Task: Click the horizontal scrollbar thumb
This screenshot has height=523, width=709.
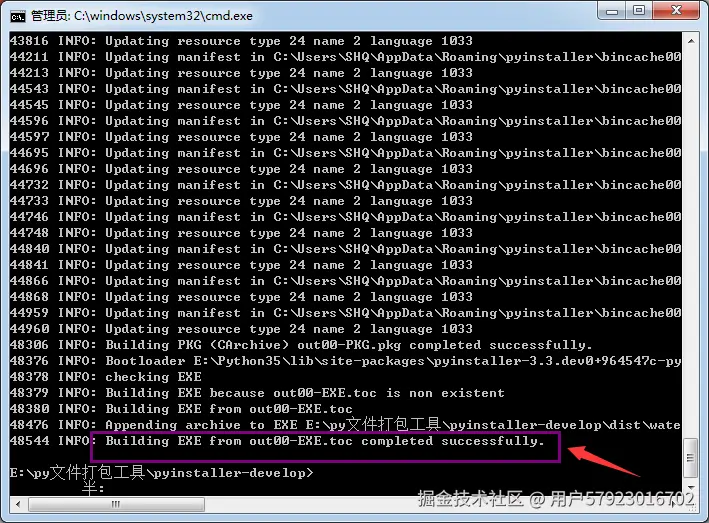Action: (x=116, y=504)
